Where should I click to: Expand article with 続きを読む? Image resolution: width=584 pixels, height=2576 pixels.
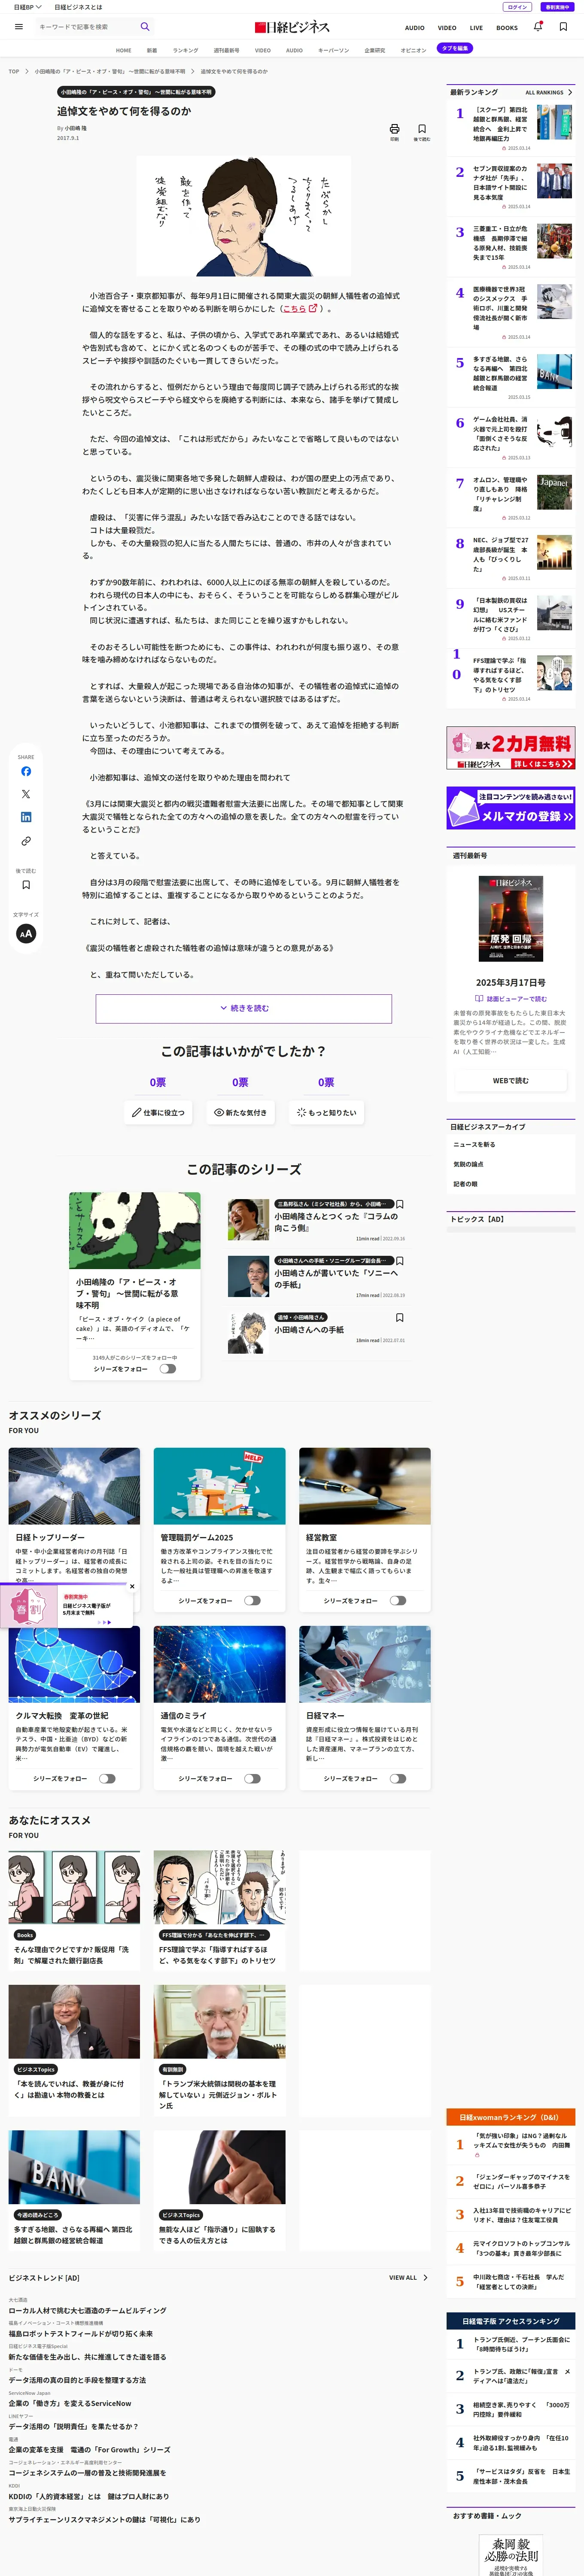click(x=244, y=1008)
